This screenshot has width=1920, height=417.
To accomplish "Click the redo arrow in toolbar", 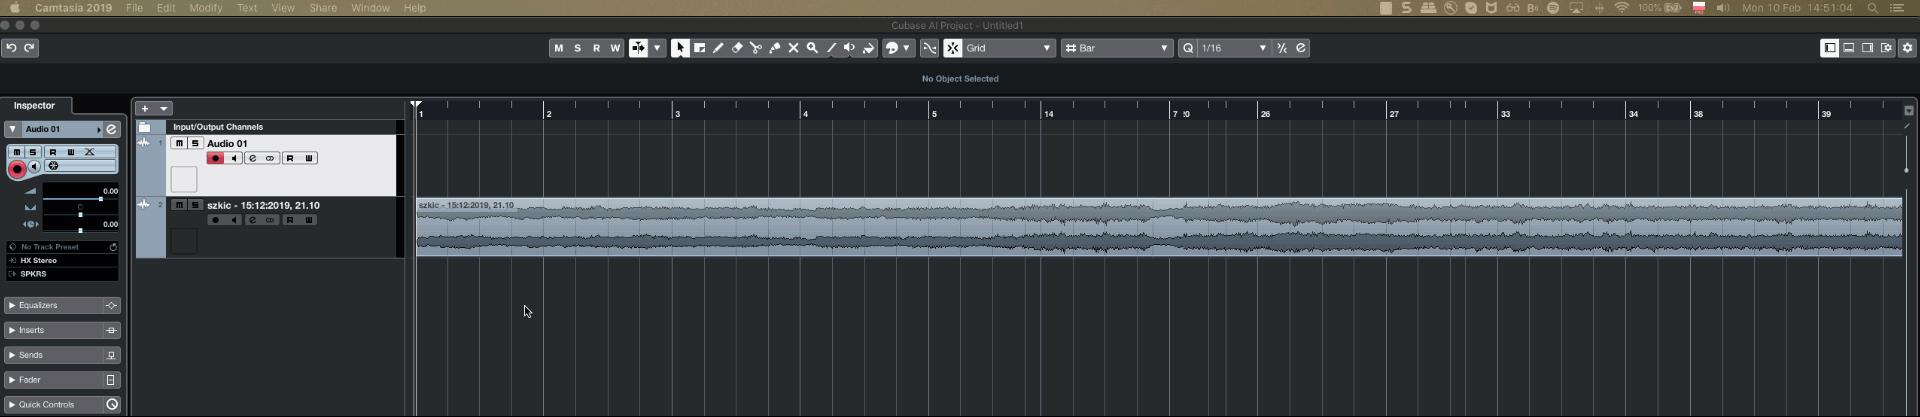I will click(x=30, y=48).
